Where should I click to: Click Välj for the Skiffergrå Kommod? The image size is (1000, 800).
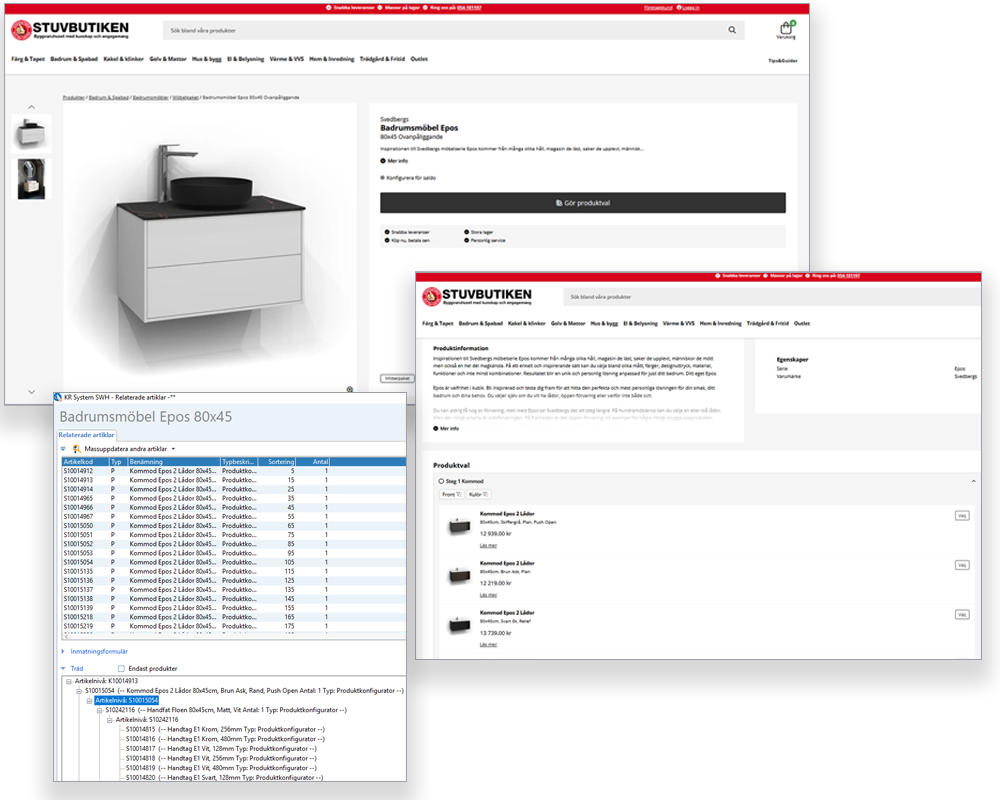(962, 515)
